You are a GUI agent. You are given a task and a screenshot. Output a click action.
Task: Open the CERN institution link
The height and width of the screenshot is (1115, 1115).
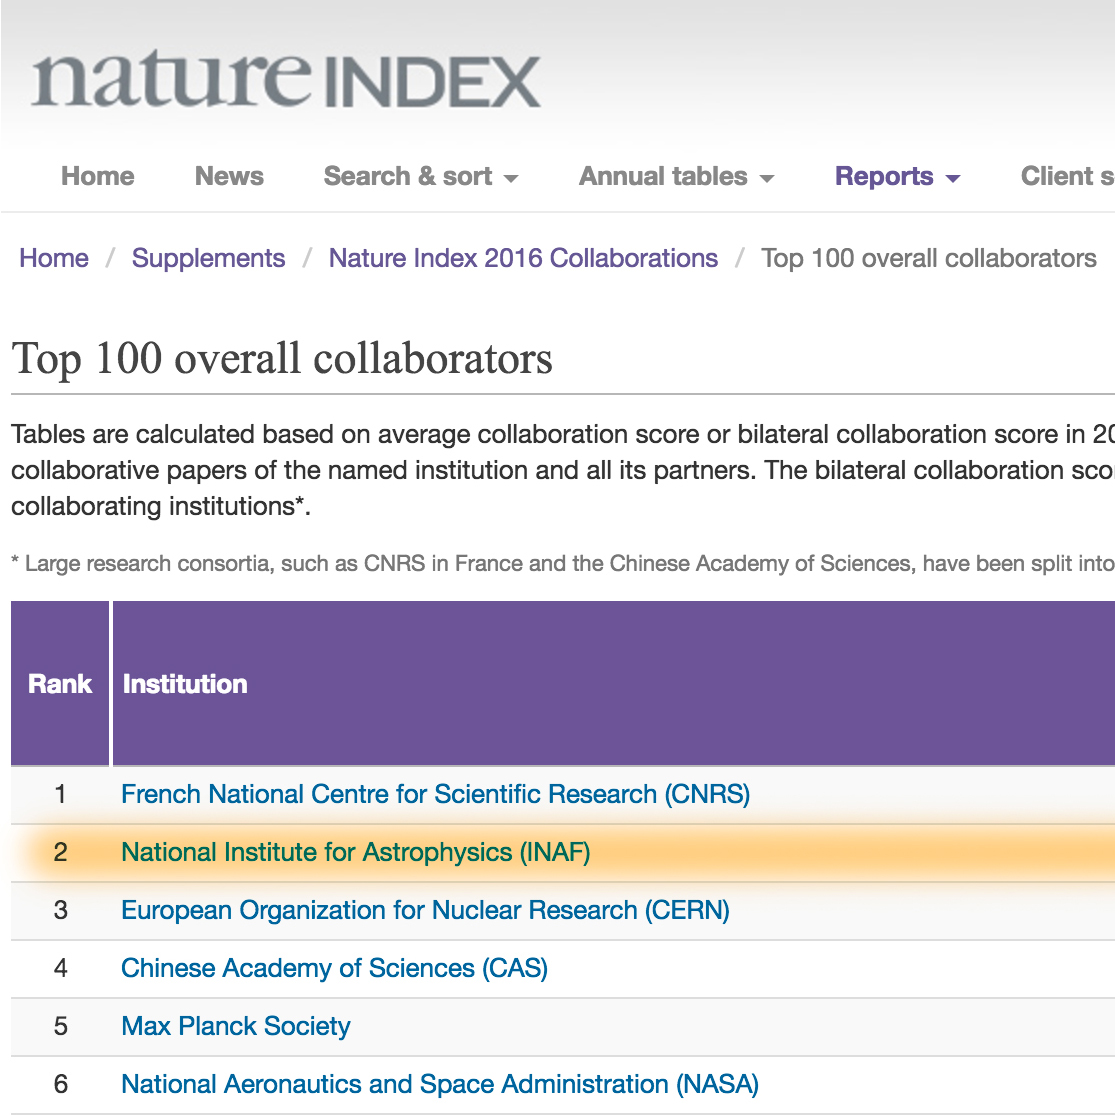[x=425, y=911]
